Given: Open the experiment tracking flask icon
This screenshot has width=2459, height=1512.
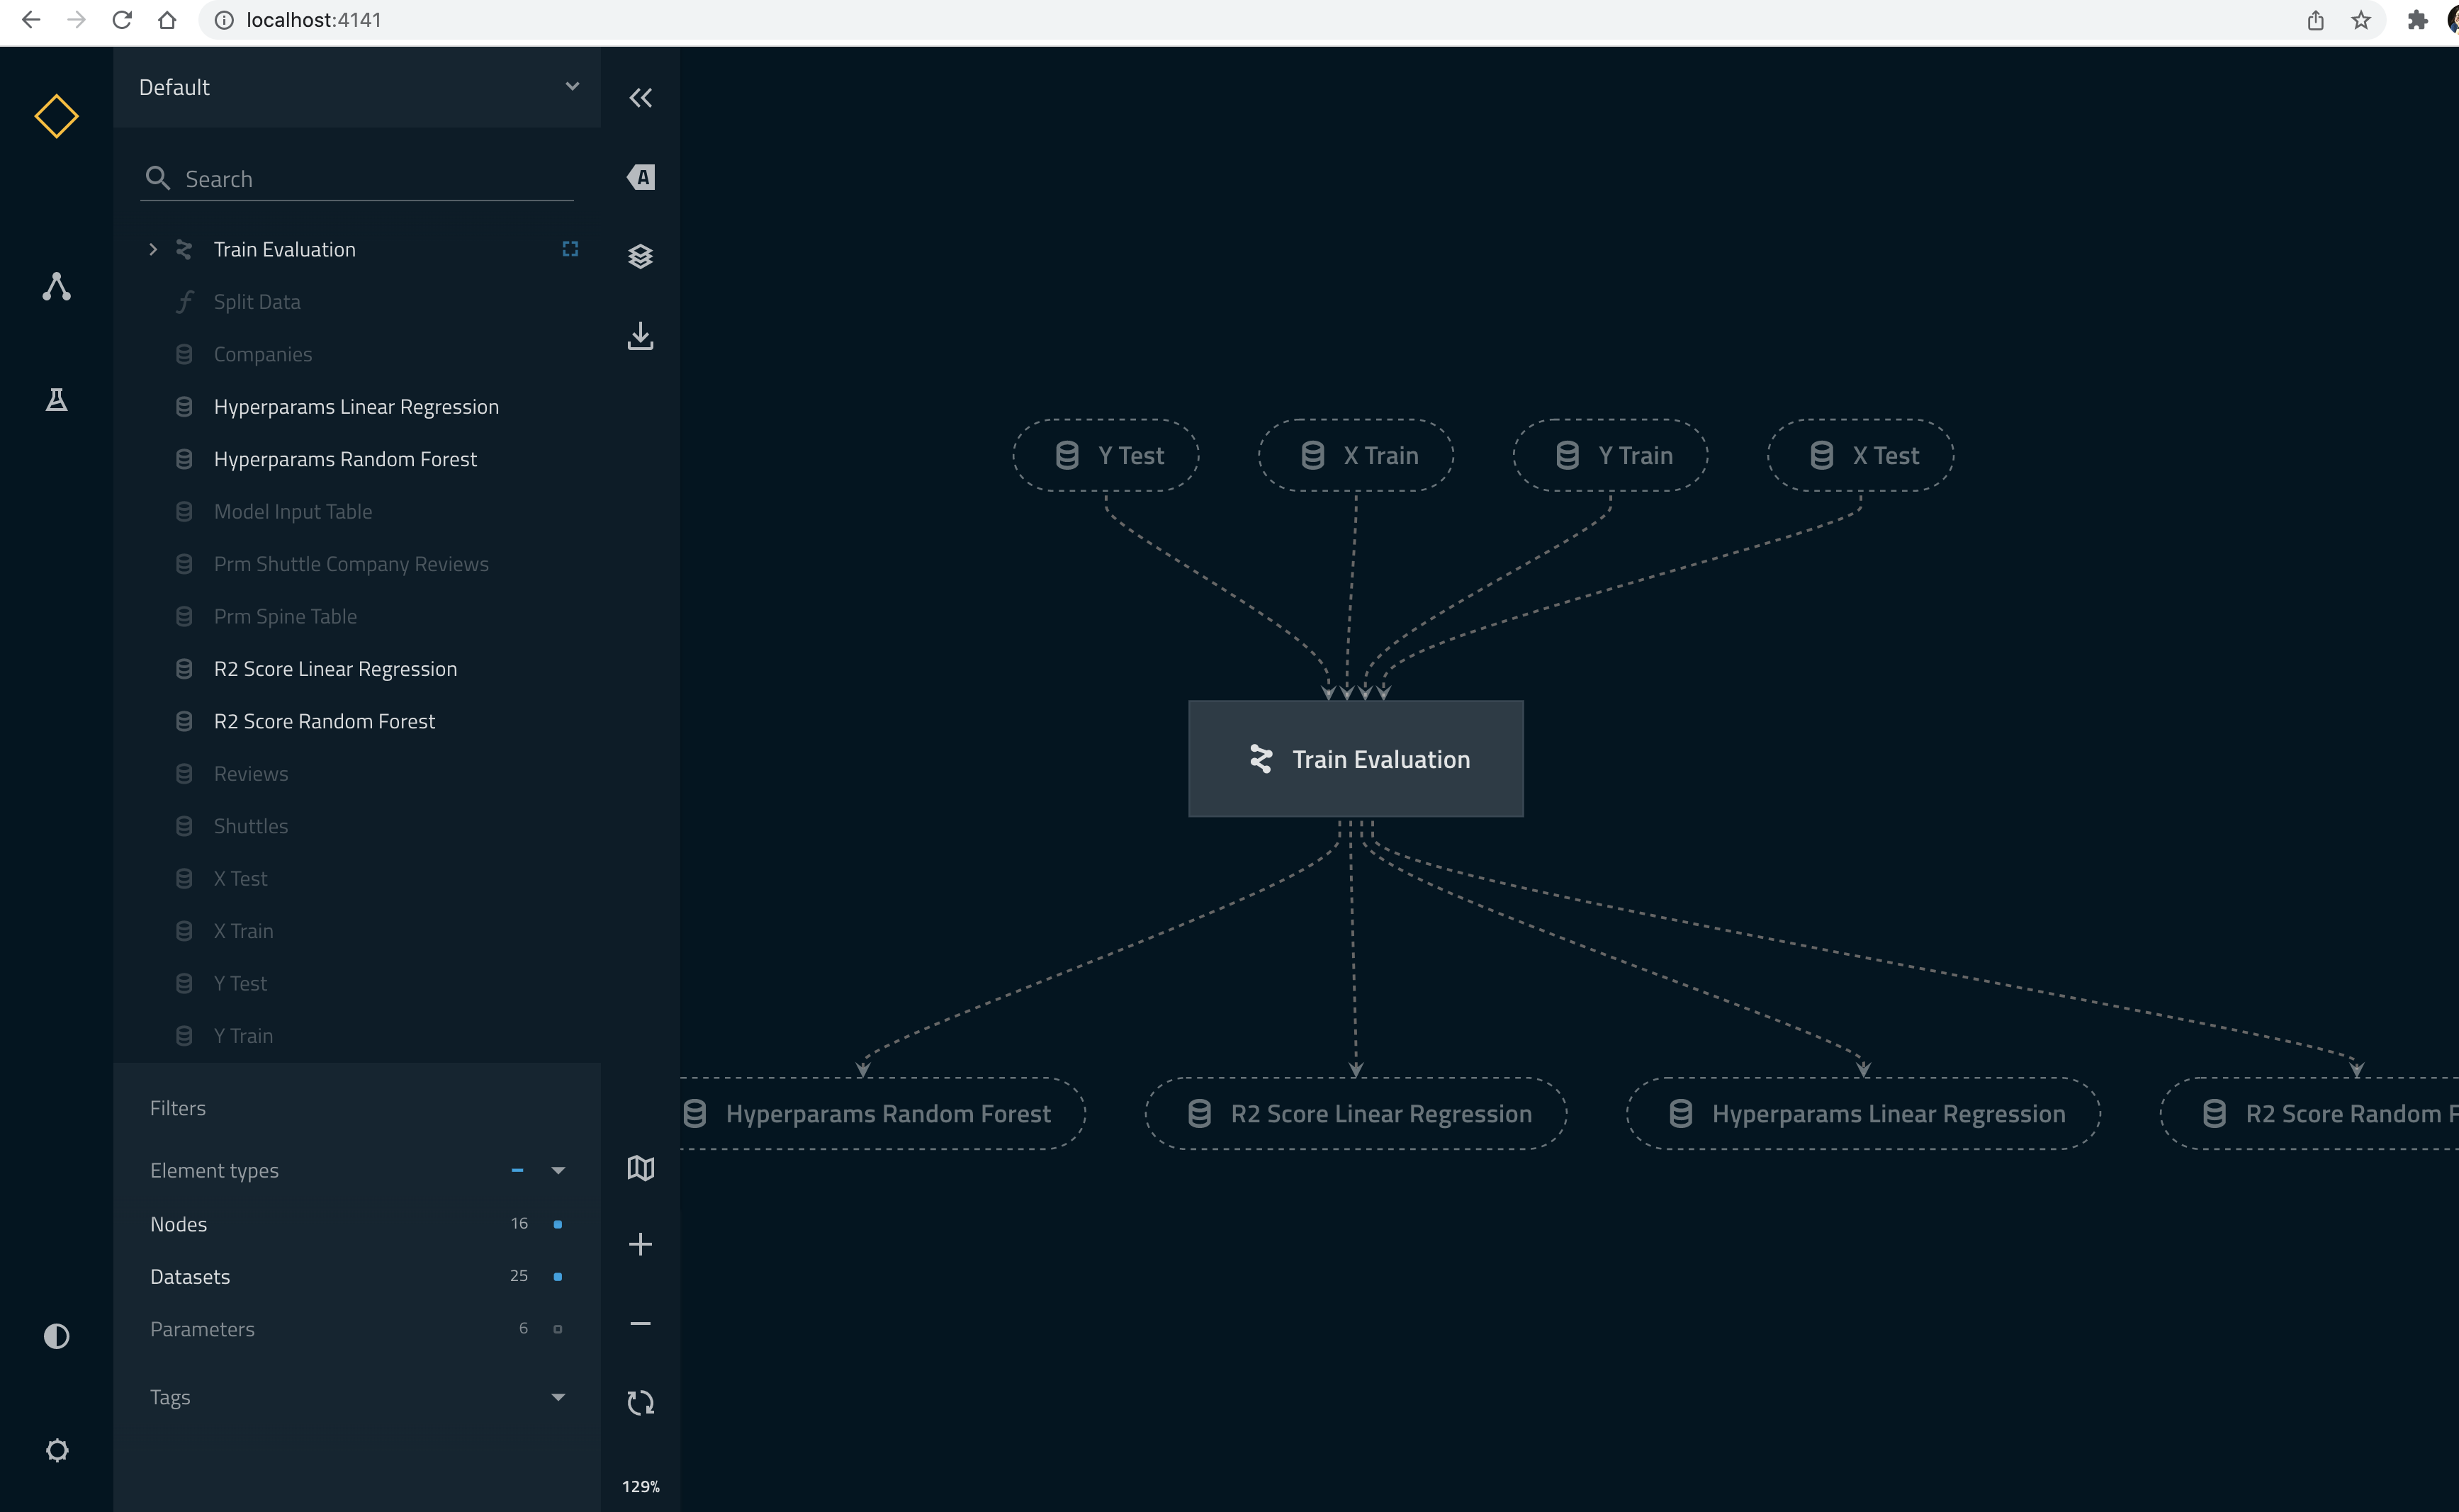Looking at the screenshot, I should point(56,400).
